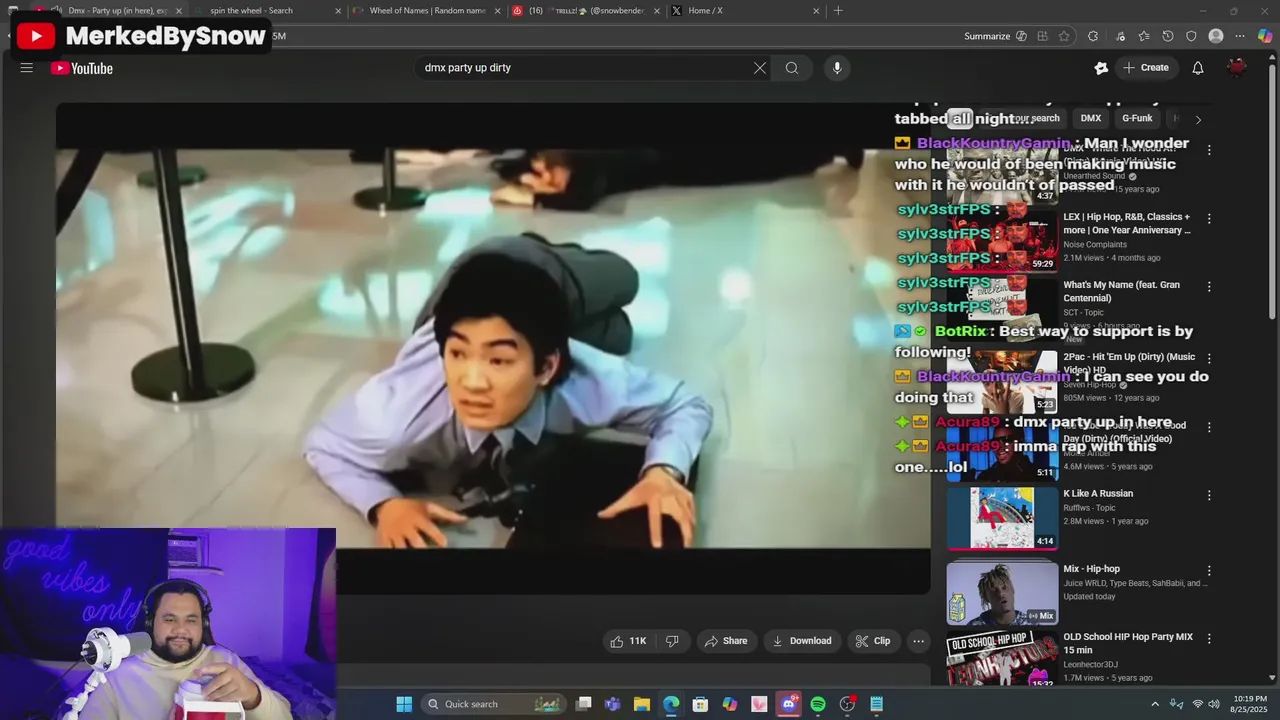
Task: Open options for What's My Name video
Action: [1209, 286]
